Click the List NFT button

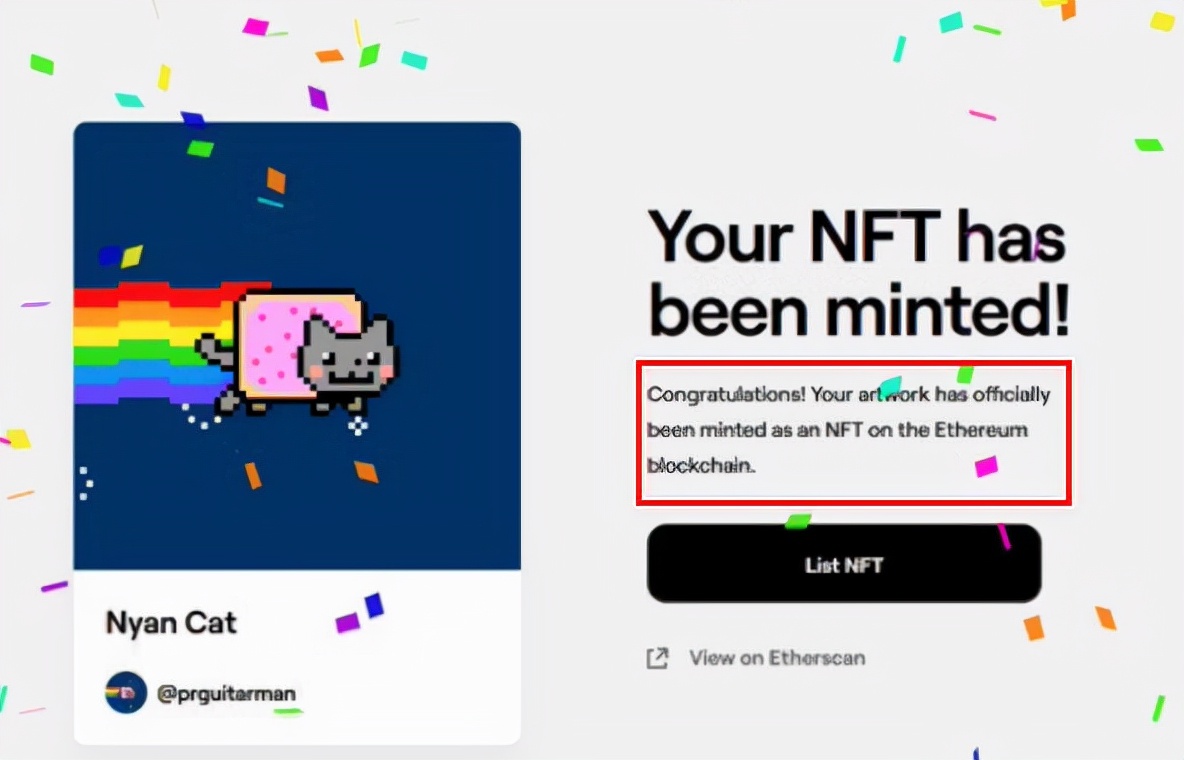pos(844,564)
